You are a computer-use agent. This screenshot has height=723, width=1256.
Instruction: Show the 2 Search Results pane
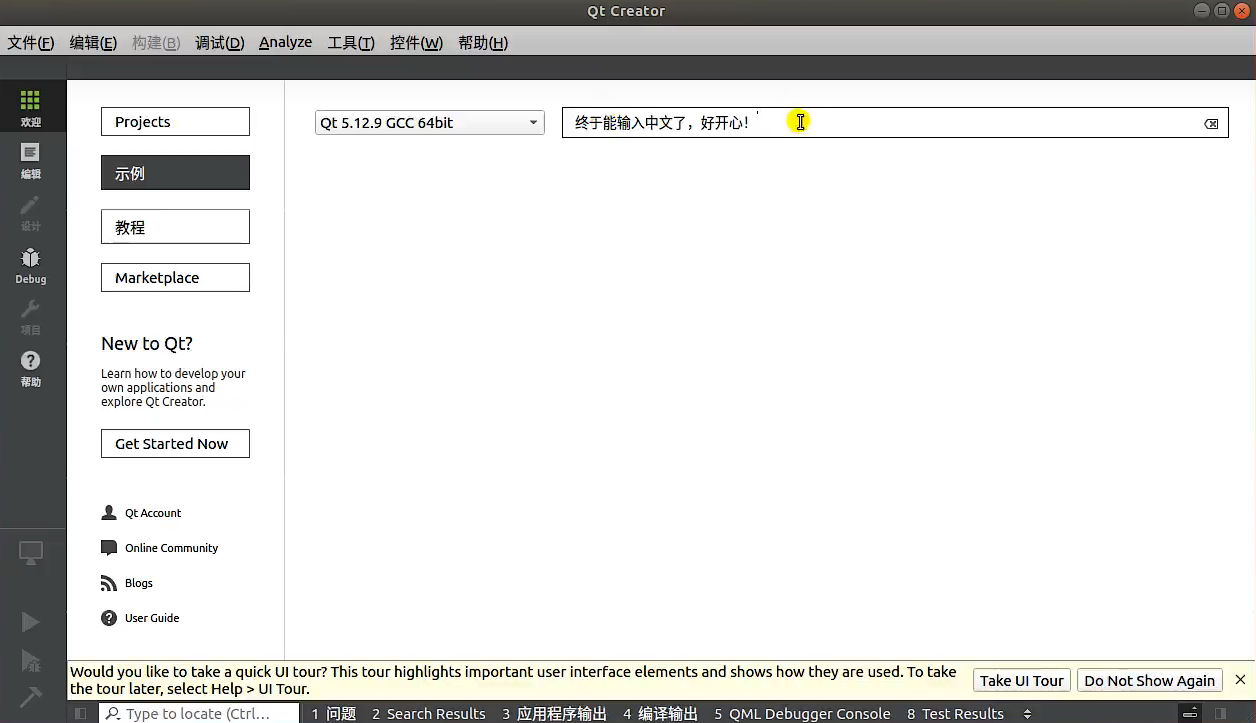(428, 714)
